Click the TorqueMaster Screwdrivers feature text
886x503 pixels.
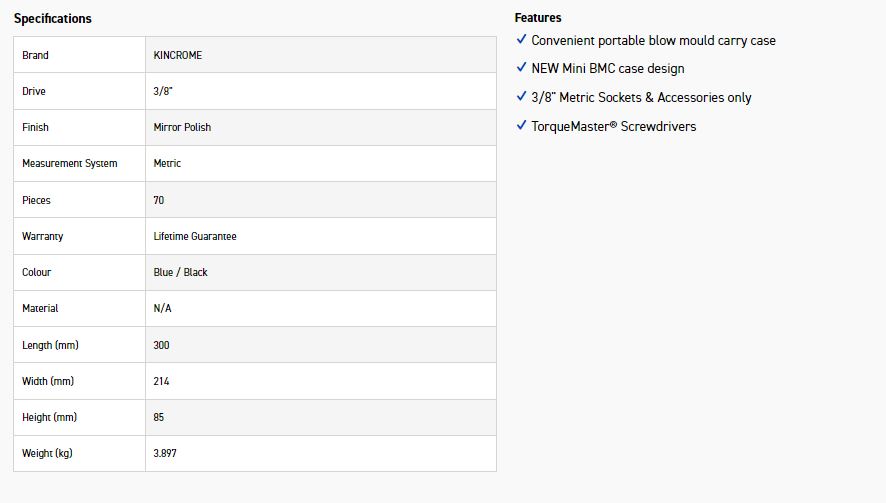pos(613,126)
